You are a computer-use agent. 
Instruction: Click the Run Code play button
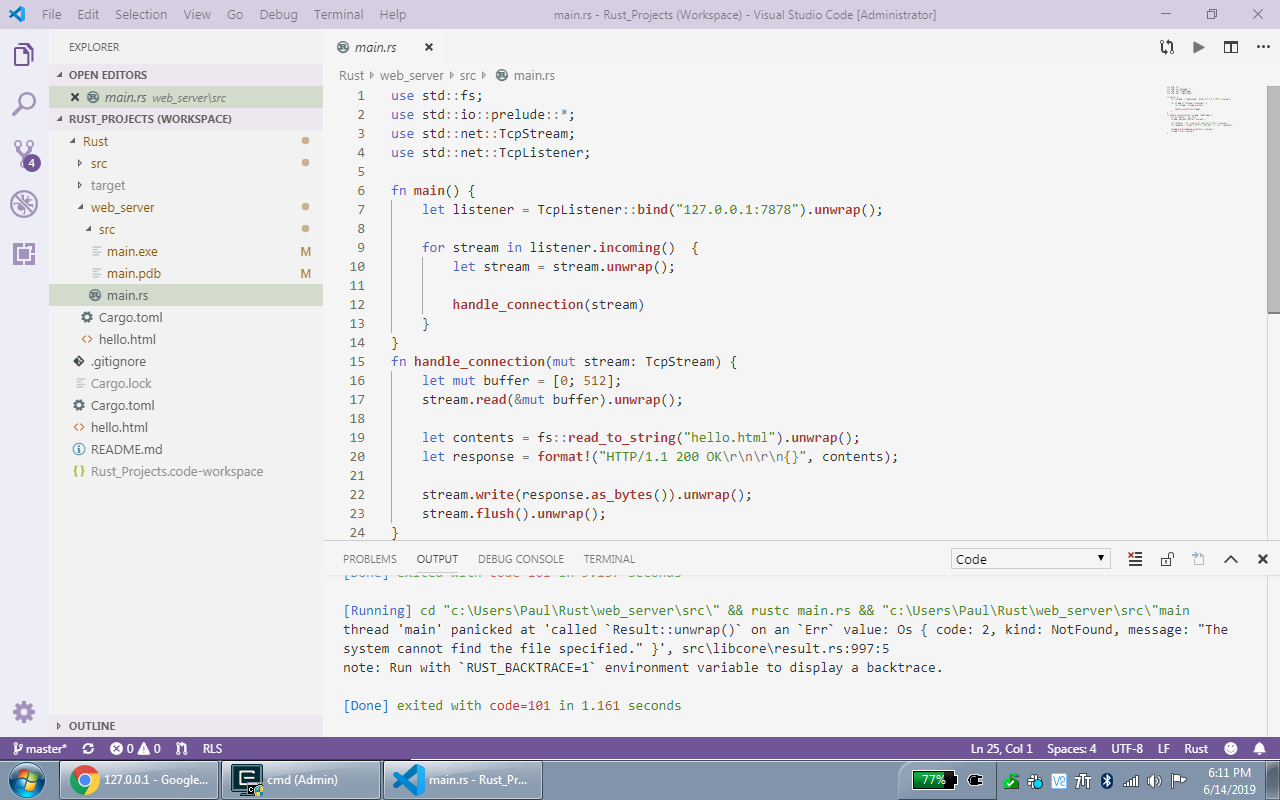point(1198,47)
